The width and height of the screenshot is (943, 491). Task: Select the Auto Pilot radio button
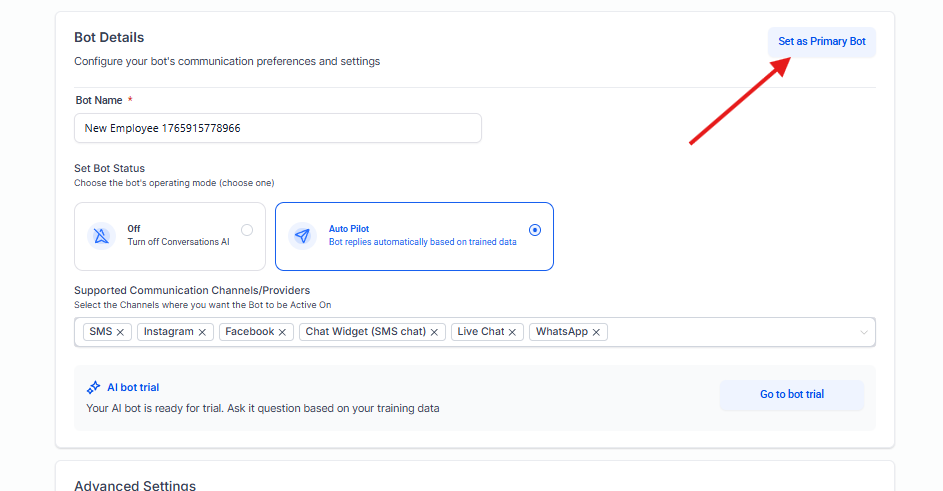[535, 230]
